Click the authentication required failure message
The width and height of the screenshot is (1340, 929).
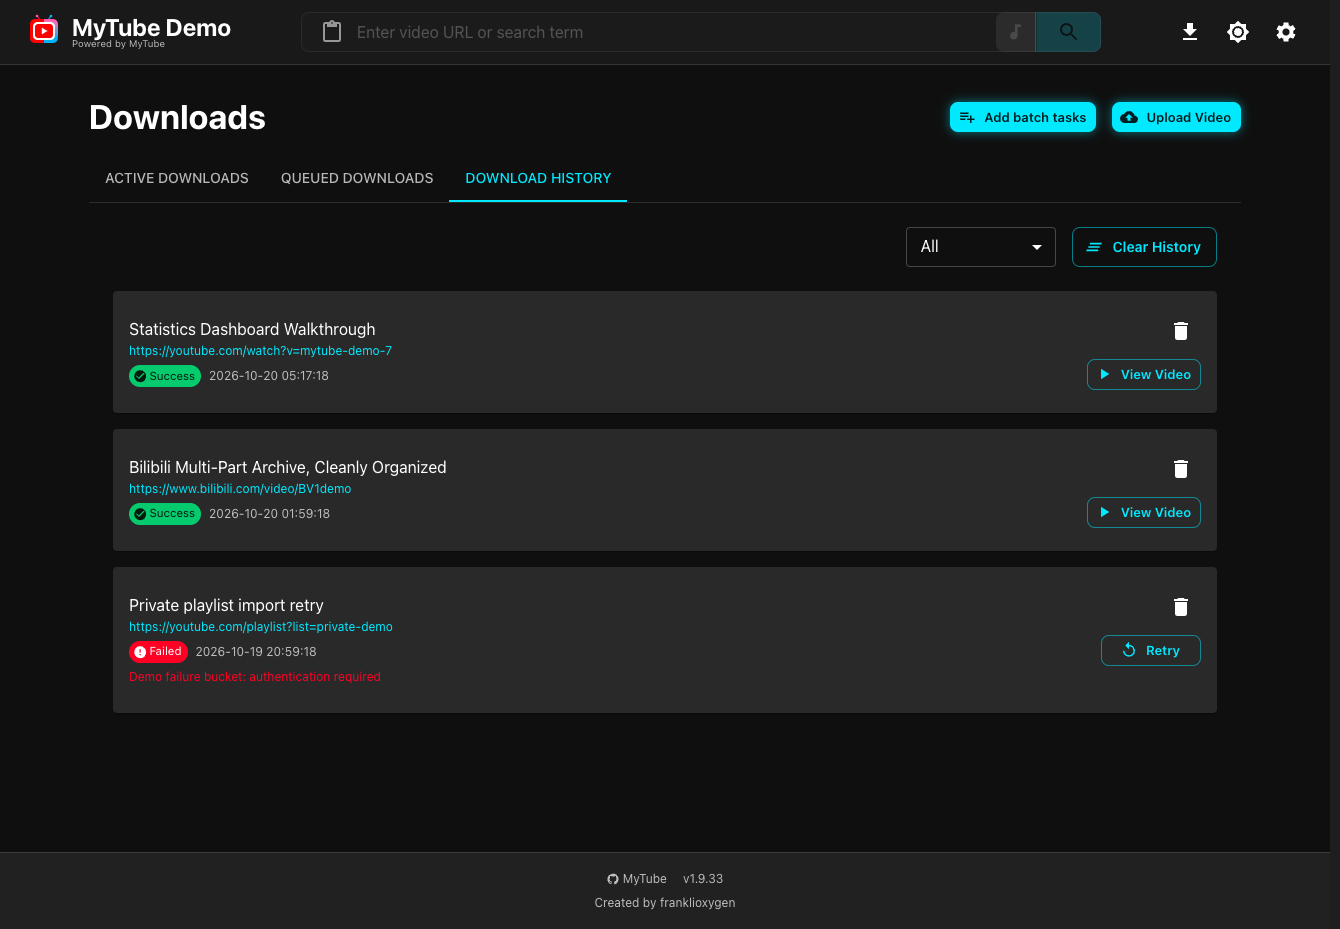[x=255, y=677]
